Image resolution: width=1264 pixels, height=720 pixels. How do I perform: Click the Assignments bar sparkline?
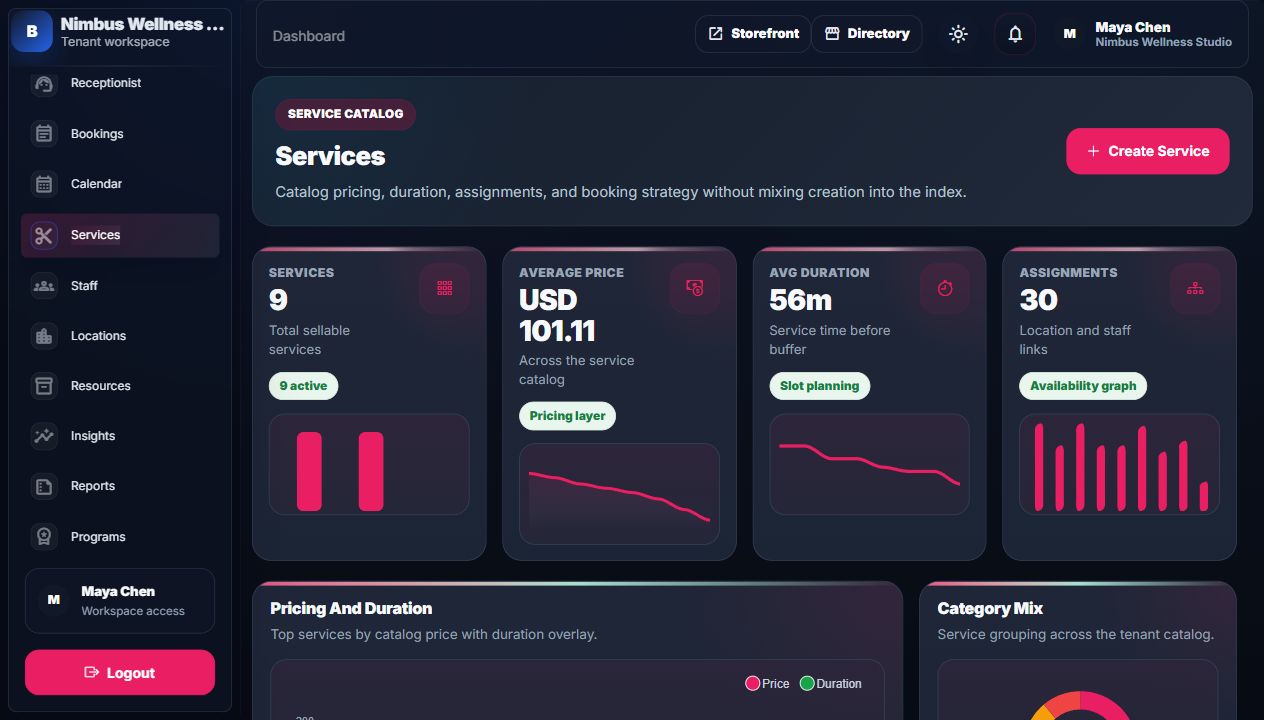coord(1119,465)
